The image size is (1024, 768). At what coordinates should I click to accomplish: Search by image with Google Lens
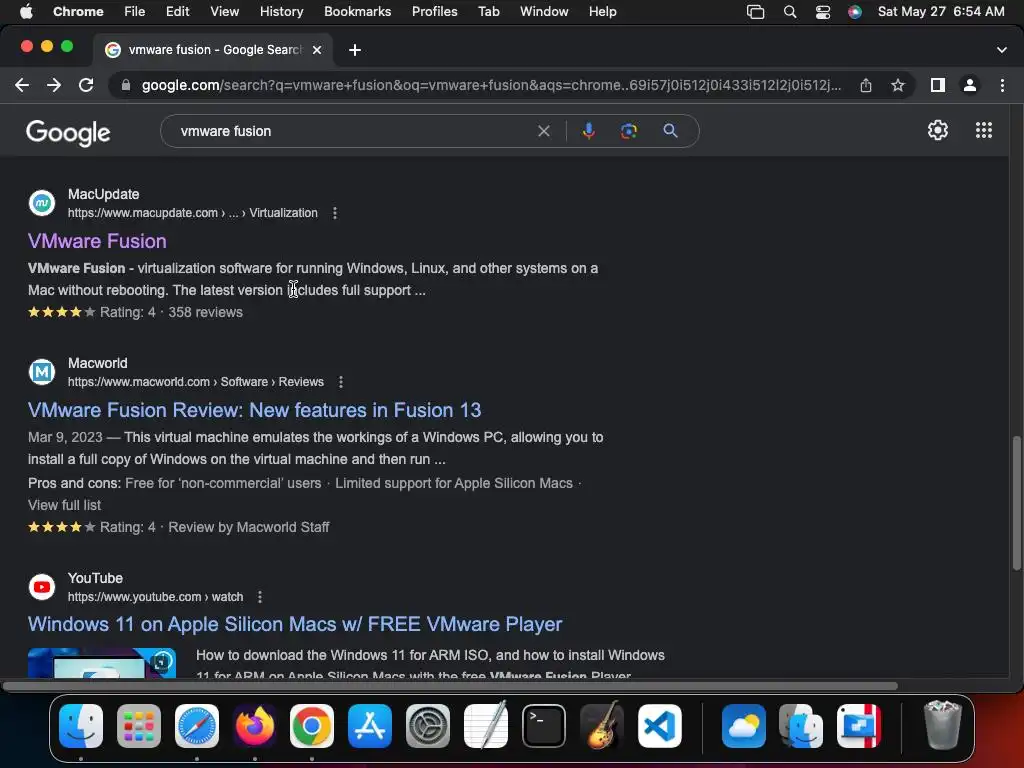pyautogui.click(x=628, y=131)
